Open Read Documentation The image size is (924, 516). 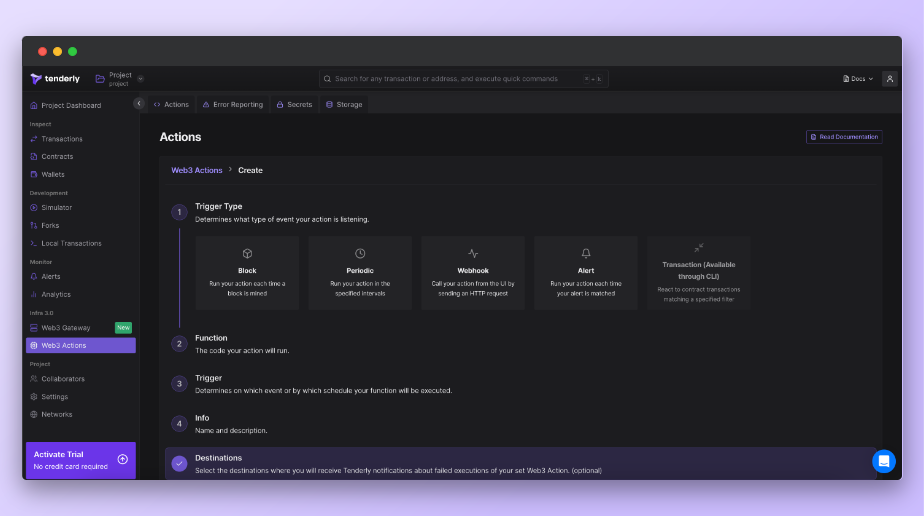point(844,137)
